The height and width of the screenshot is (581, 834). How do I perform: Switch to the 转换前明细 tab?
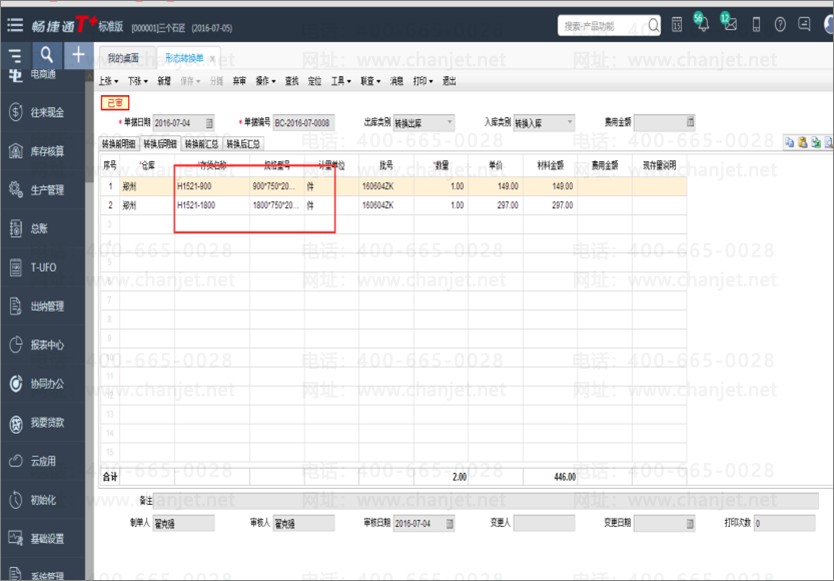pos(119,144)
